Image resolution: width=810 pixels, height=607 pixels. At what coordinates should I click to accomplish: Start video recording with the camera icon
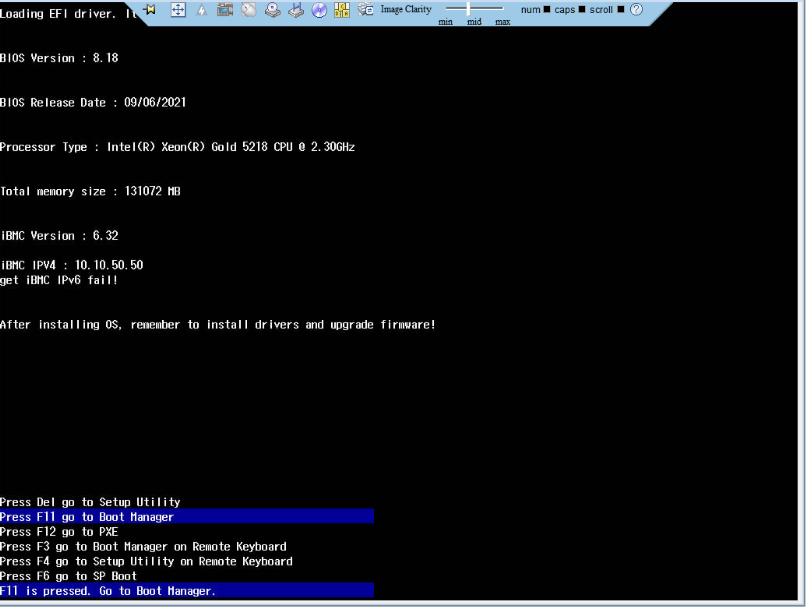click(x=225, y=10)
